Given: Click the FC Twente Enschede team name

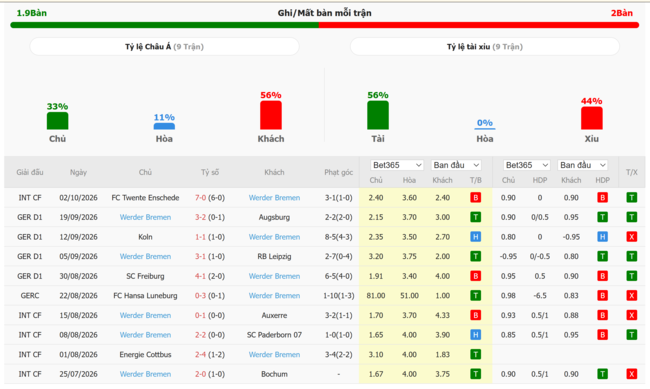Looking at the screenshot, I should pyautogui.click(x=145, y=198).
